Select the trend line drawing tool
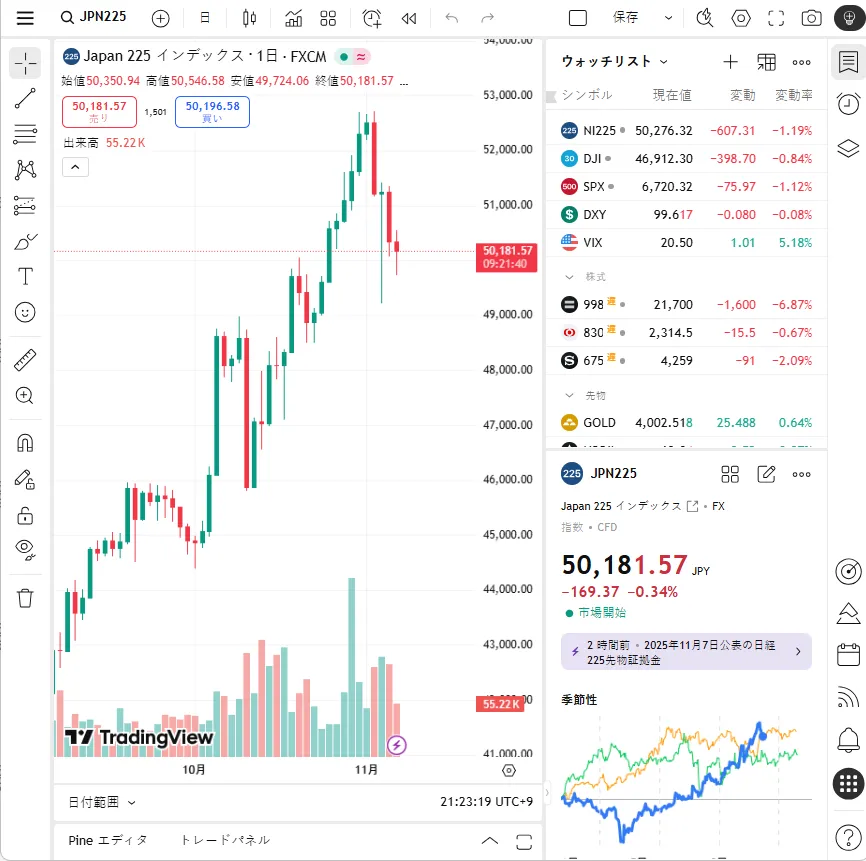This screenshot has height=861, width=866. point(25,97)
